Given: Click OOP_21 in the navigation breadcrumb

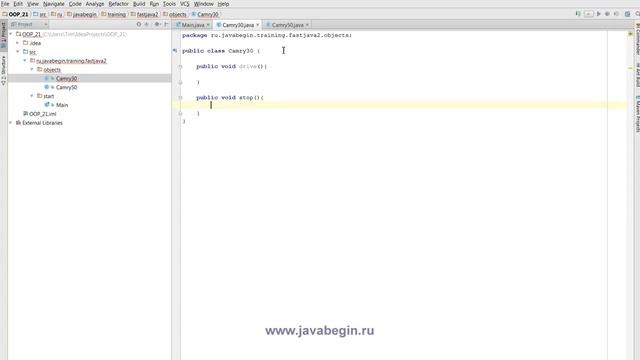Looking at the screenshot, I should (16, 14).
